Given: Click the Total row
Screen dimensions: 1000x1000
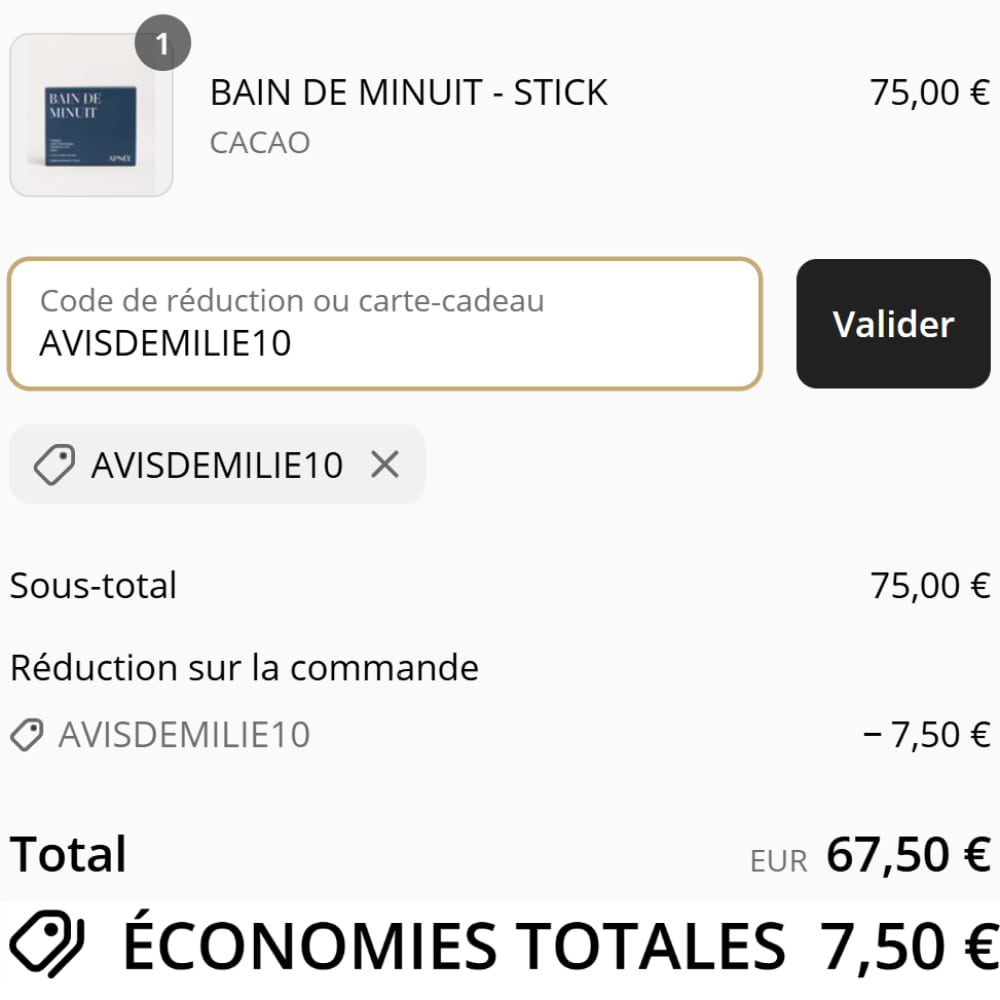Looking at the screenshot, I should pyautogui.click(x=66, y=853).
